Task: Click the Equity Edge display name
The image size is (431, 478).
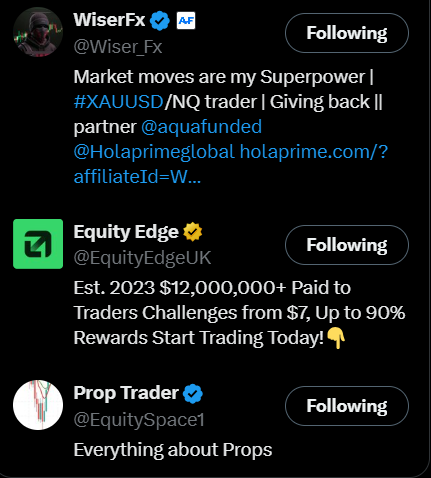Action: [126, 232]
